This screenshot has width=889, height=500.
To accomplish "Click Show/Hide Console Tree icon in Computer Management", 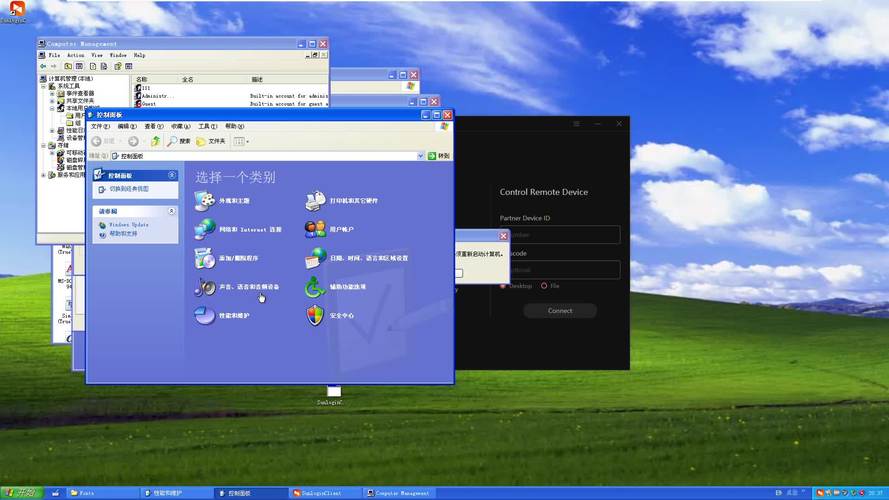I will [79, 66].
